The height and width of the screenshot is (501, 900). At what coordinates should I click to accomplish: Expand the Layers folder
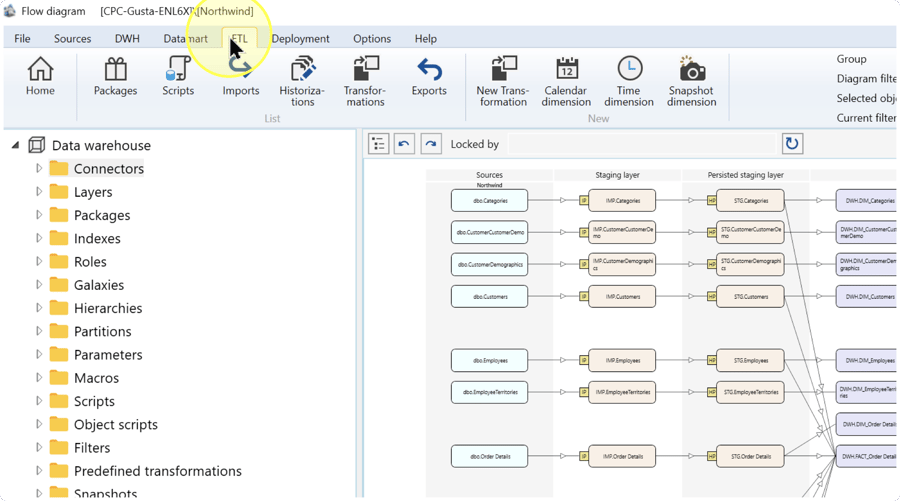38,192
